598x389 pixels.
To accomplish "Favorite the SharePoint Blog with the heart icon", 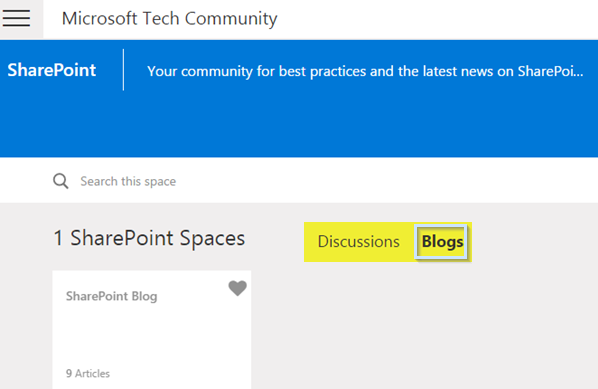I will (x=238, y=288).
